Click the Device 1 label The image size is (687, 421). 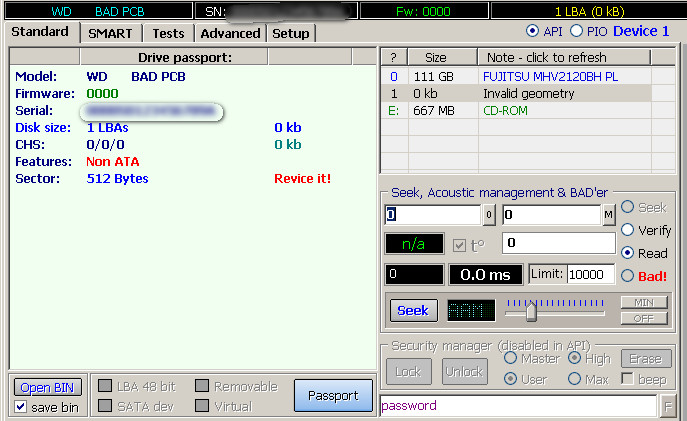click(x=641, y=31)
